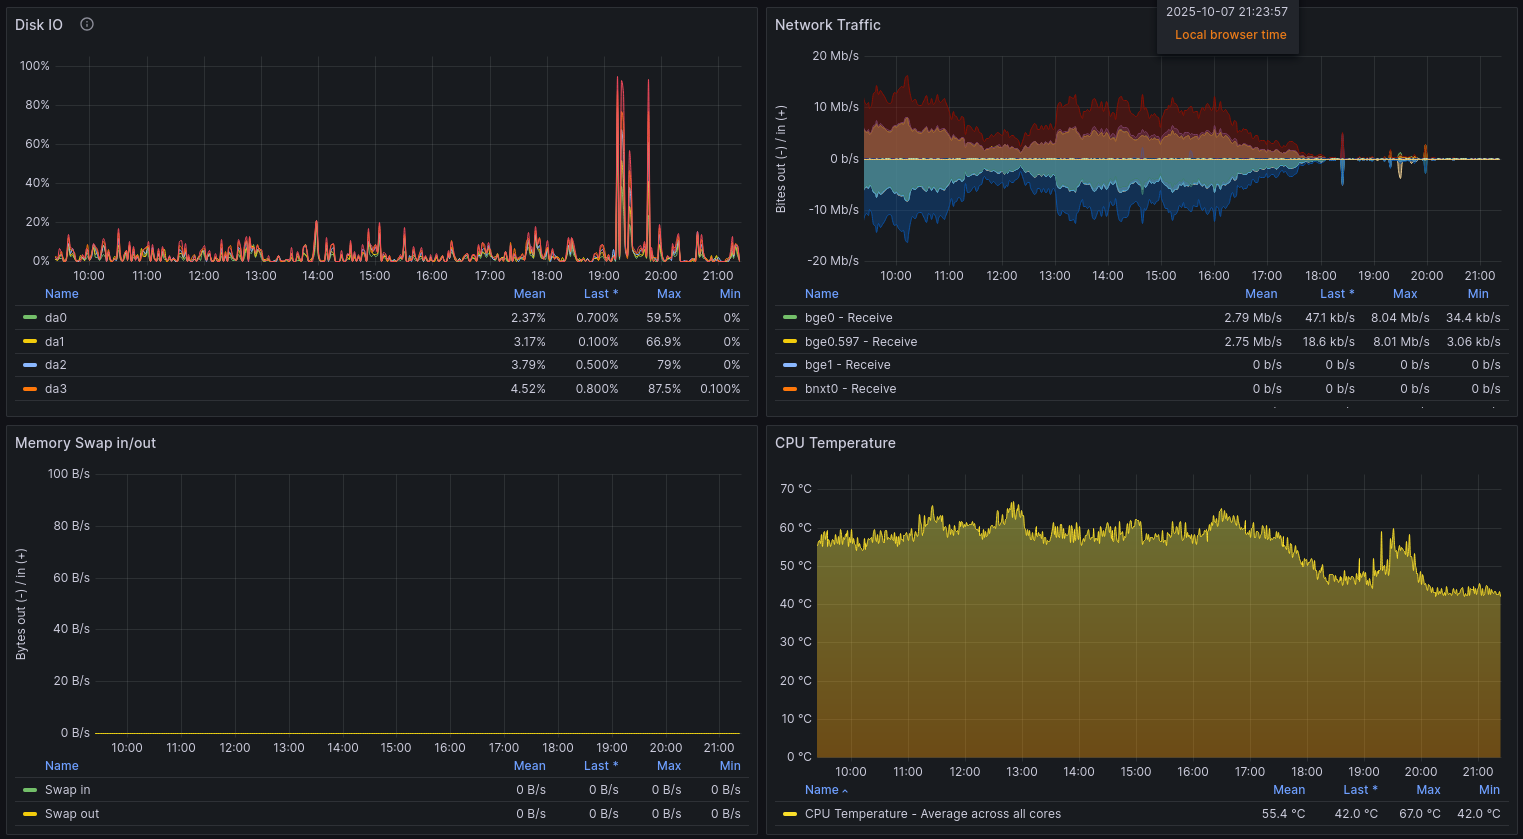The image size is (1523, 839).
Task: Sort Network Traffic legend by Mean column
Action: pos(1261,293)
